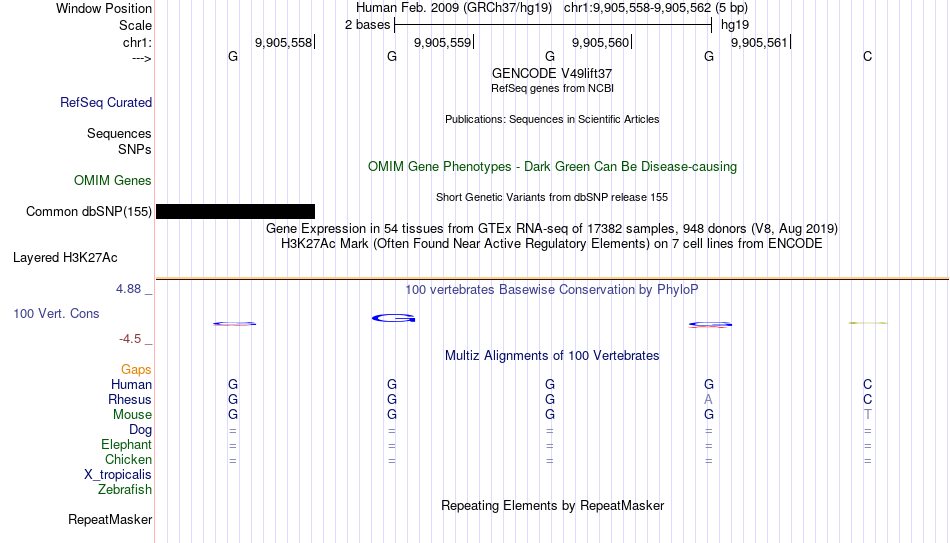Click the hg19 assembly label
The height and width of the screenshot is (543, 950).
(x=735, y=25)
